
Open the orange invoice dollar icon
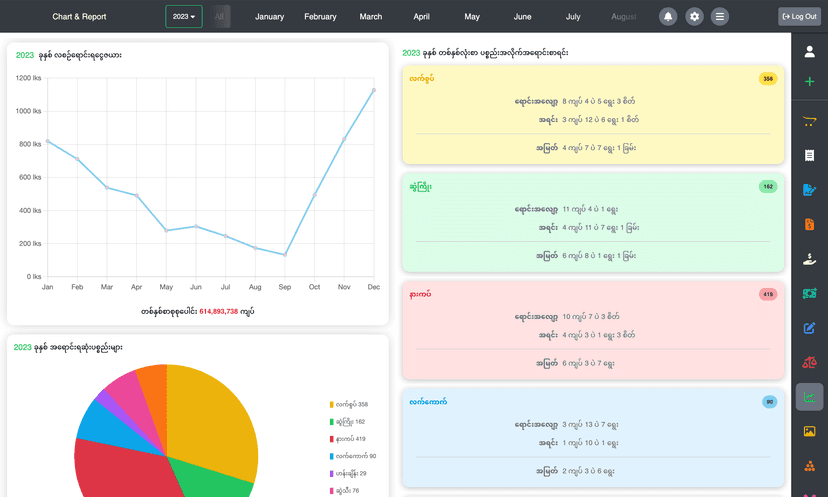809,224
